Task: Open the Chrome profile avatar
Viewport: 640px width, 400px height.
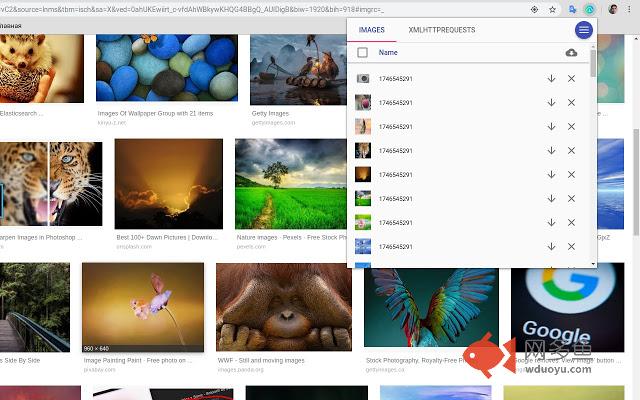Action: 613,9
